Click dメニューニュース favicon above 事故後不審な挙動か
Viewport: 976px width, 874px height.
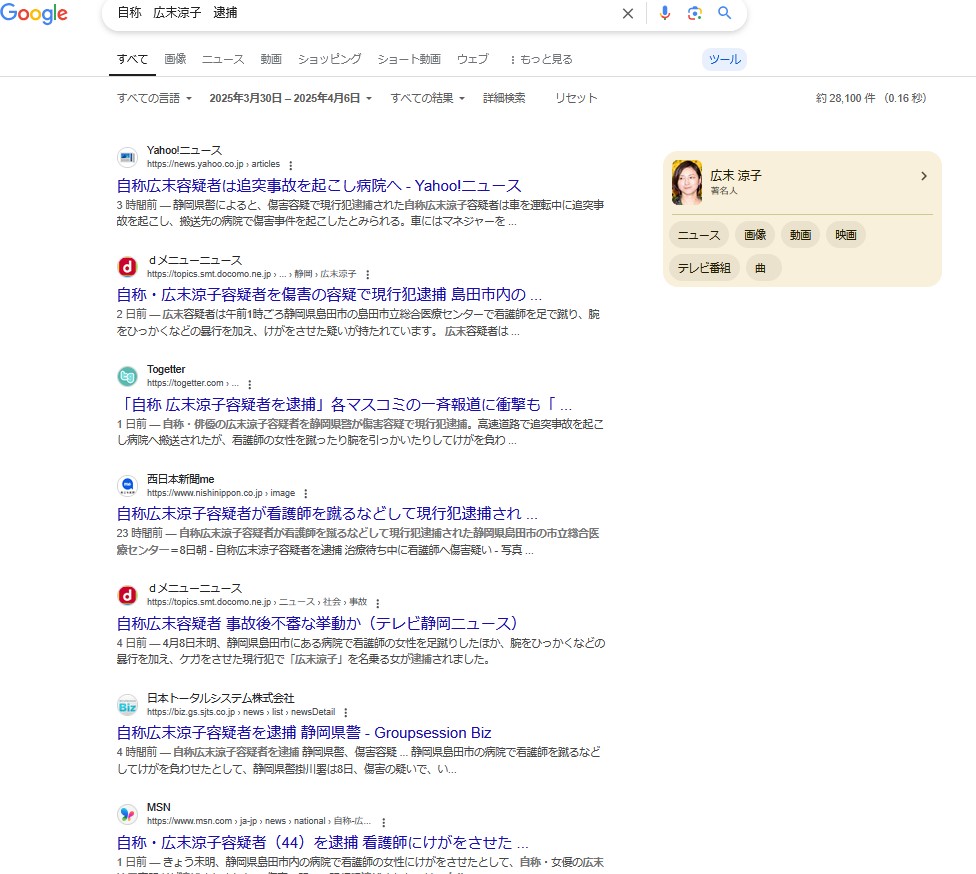pyautogui.click(x=128, y=595)
